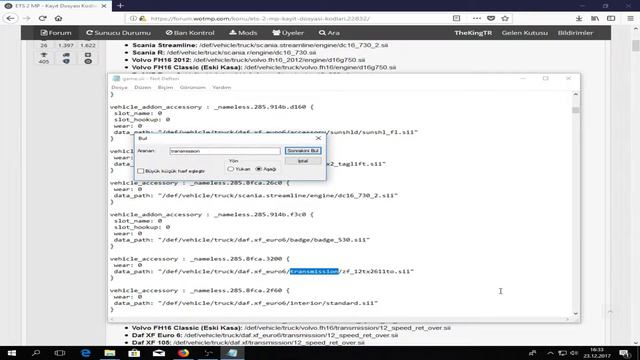Viewport: 640px width, 360px height.
Task: Go back using Firefox back arrow
Action: click(11, 18)
